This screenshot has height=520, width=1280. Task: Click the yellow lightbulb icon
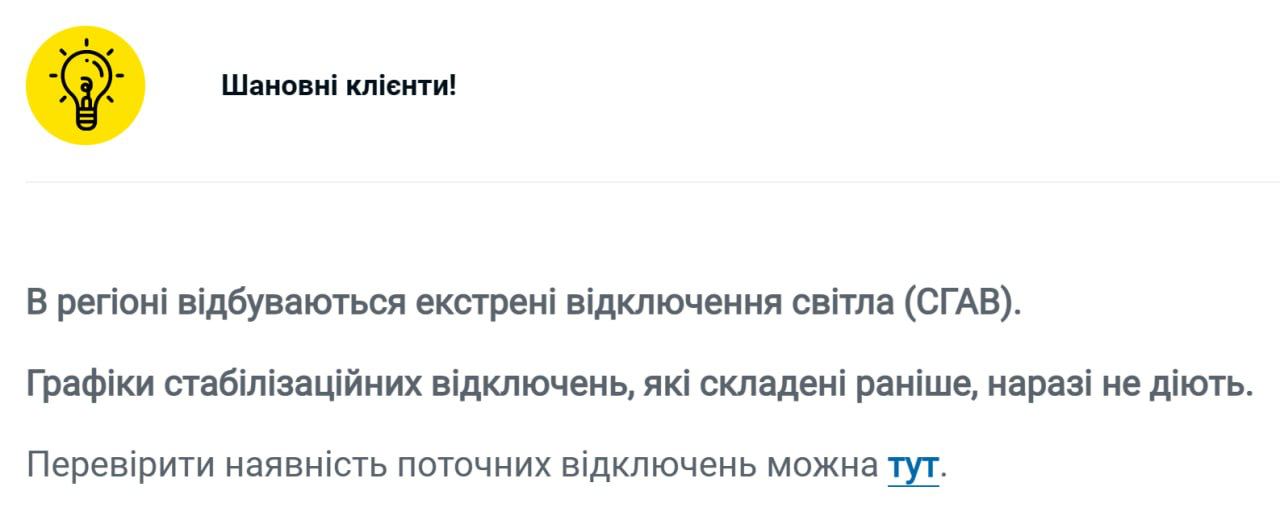coord(85,86)
